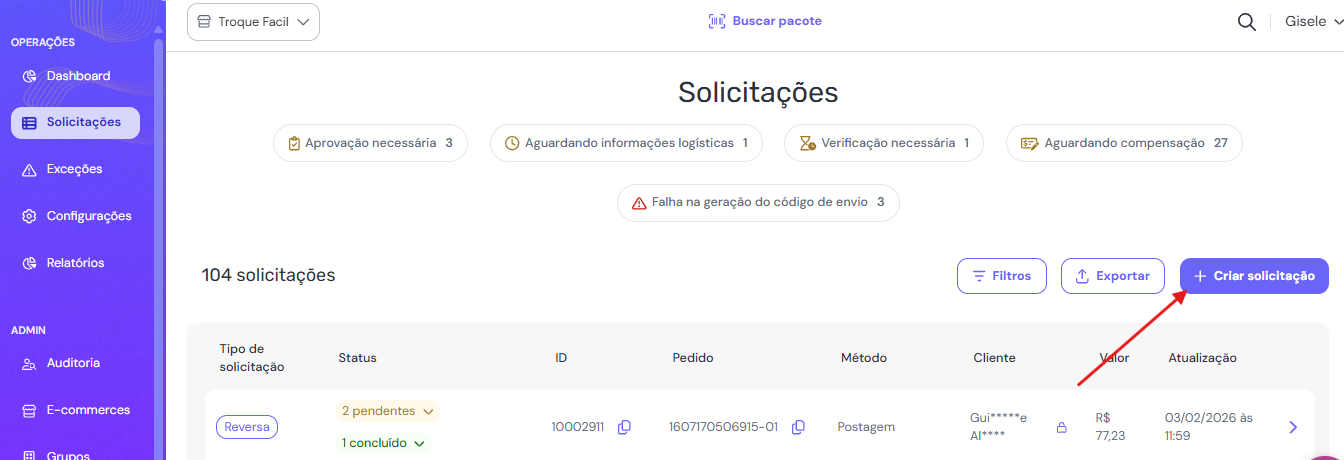1344x460 pixels.
Task: Copy the request ID 10002911
Action: coord(624,427)
